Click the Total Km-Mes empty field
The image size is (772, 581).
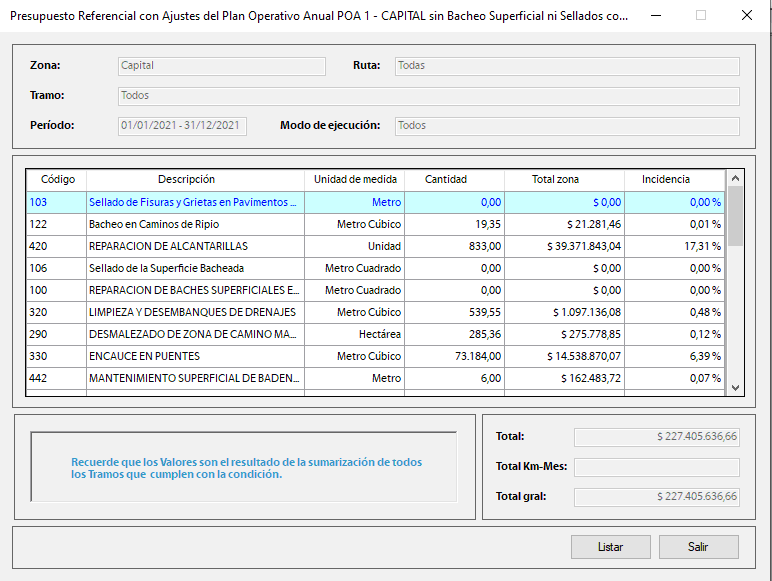(x=656, y=467)
